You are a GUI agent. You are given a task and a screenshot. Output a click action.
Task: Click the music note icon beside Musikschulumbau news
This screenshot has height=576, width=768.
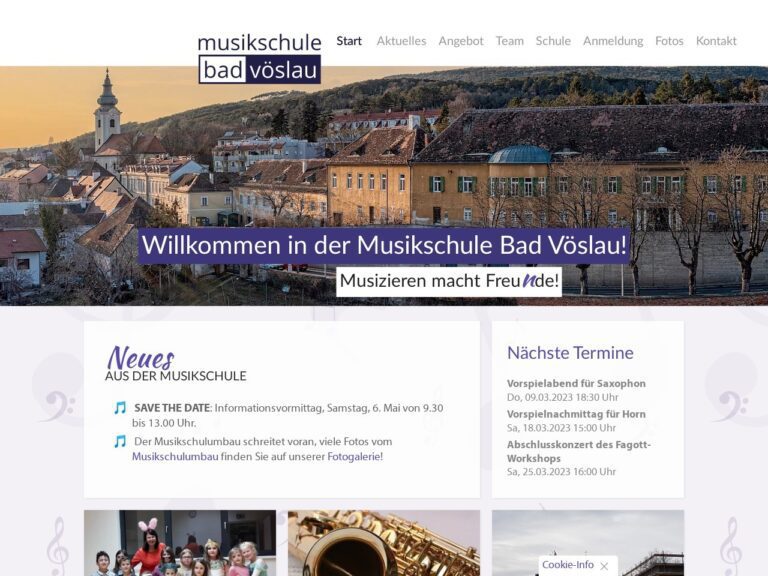(x=120, y=441)
